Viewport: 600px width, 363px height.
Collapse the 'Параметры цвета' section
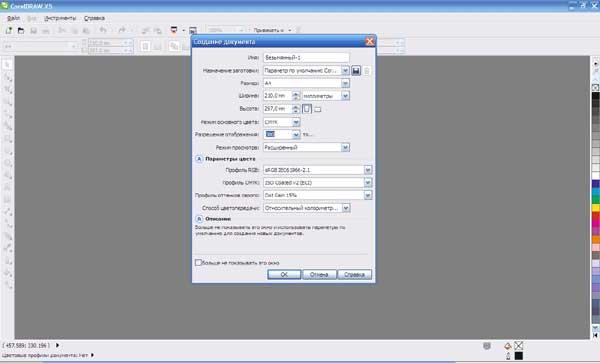199,159
